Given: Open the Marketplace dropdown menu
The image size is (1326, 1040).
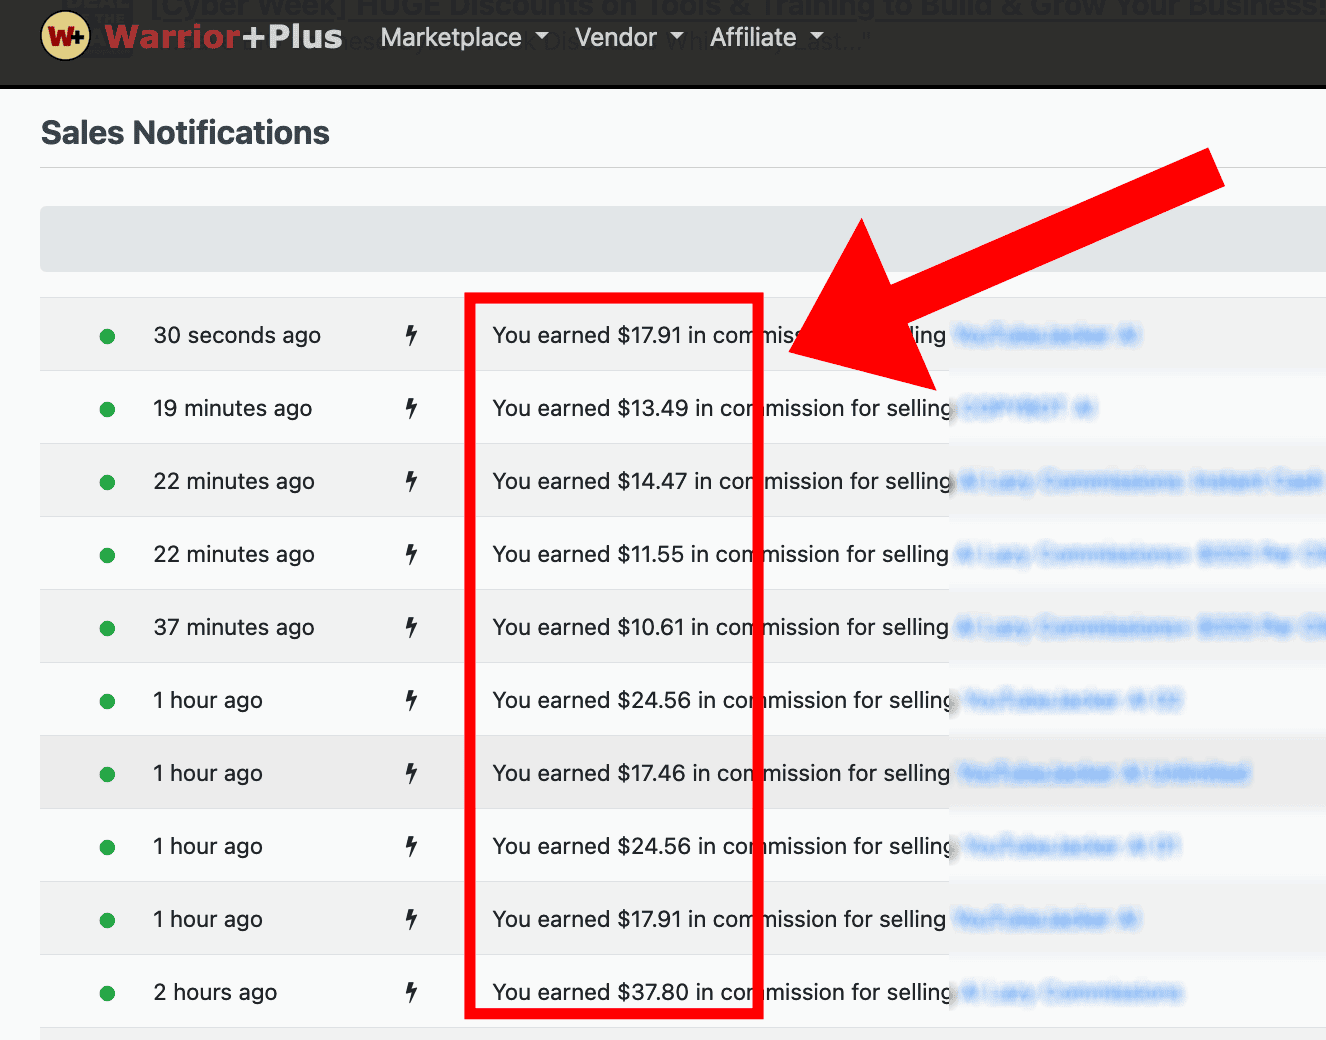Looking at the screenshot, I should (x=464, y=38).
